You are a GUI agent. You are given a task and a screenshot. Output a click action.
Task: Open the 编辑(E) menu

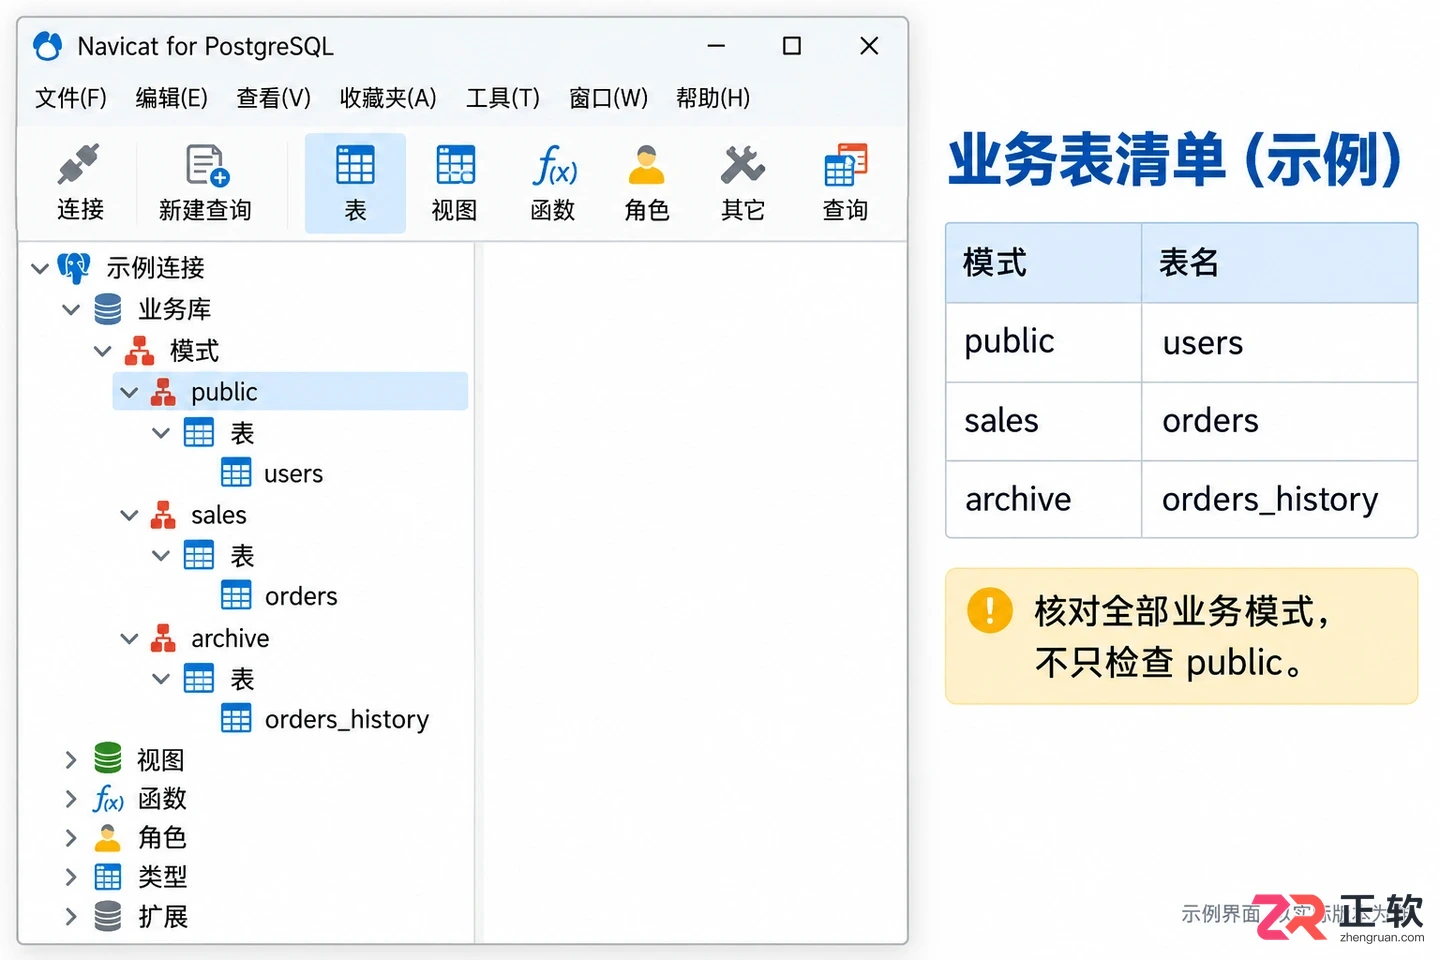[x=172, y=98]
